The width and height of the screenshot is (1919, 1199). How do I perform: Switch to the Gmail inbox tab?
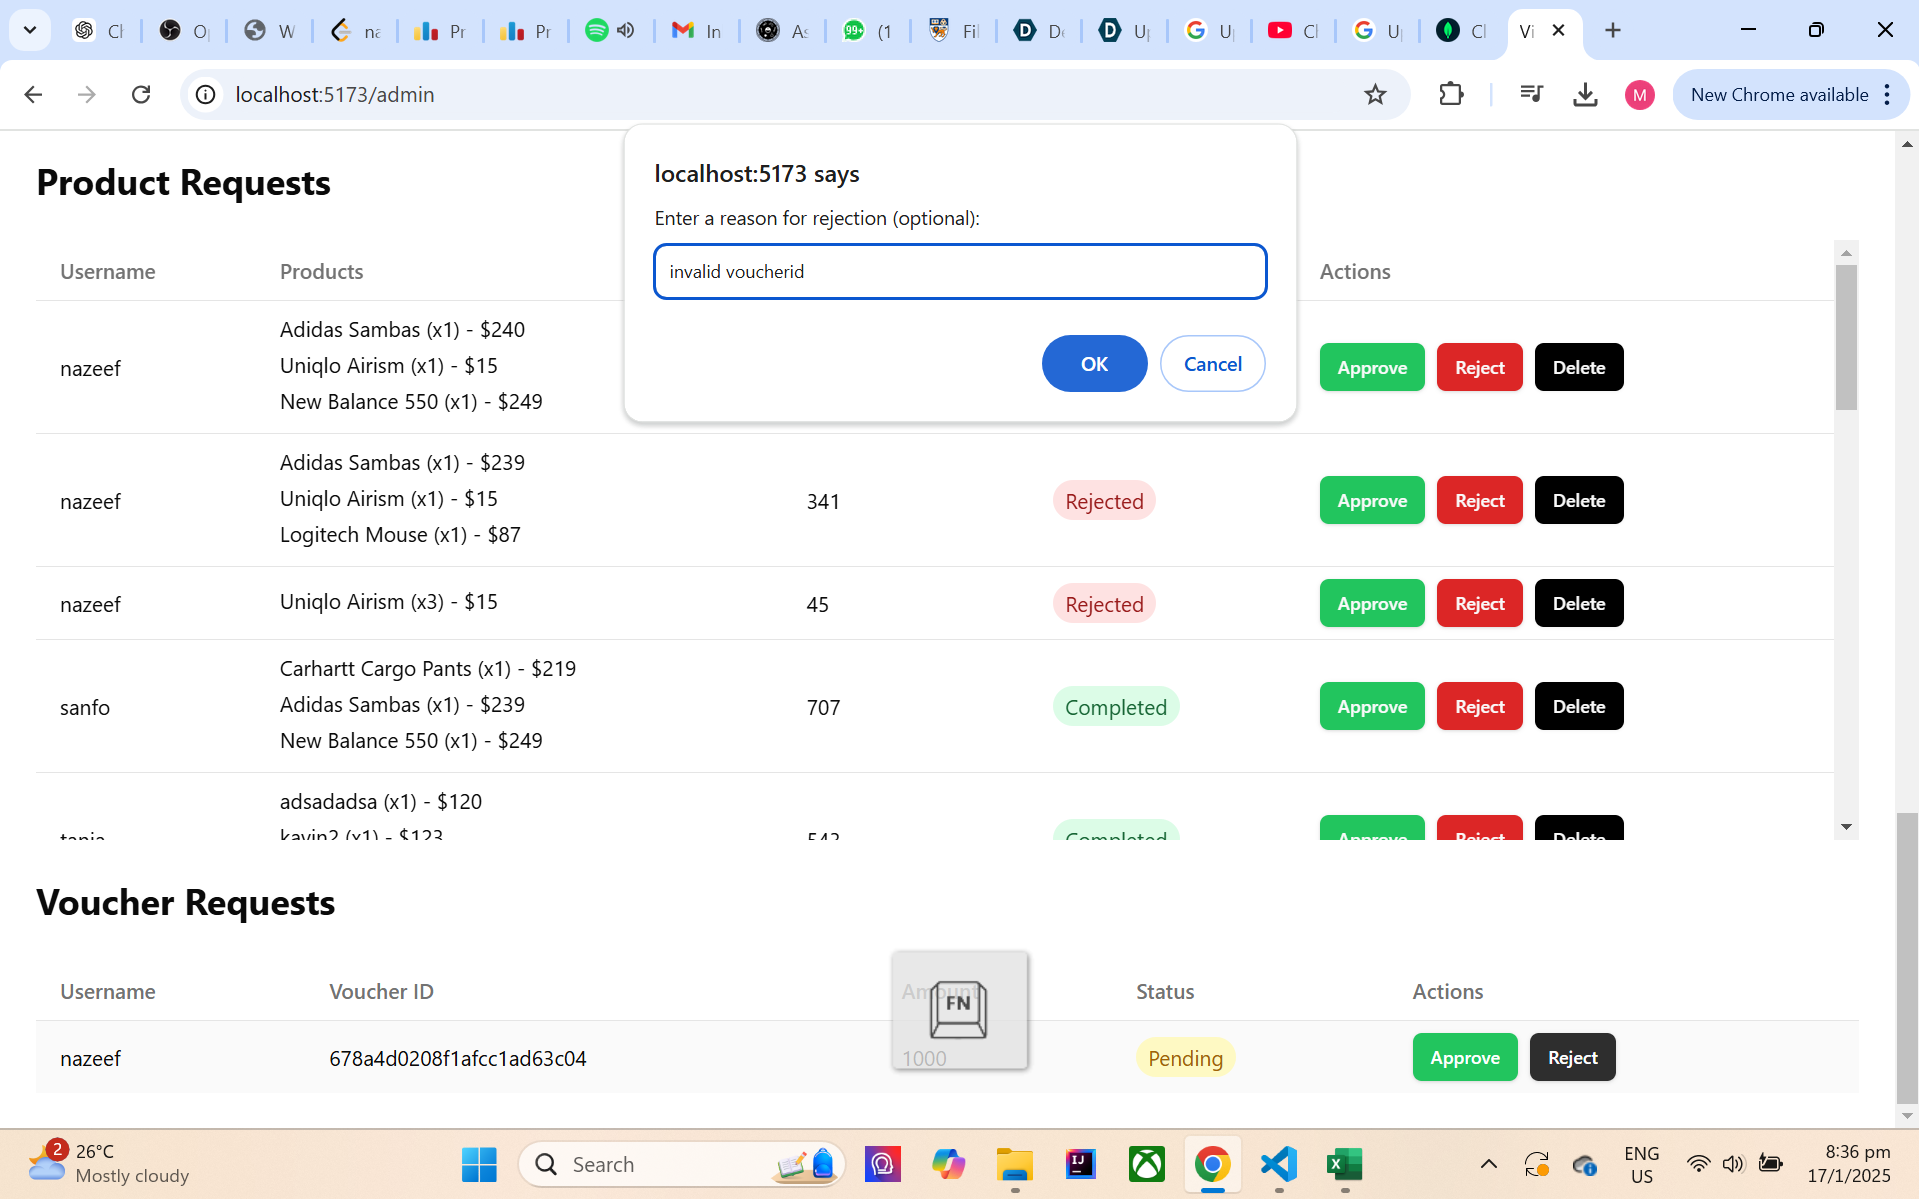pyautogui.click(x=696, y=30)
